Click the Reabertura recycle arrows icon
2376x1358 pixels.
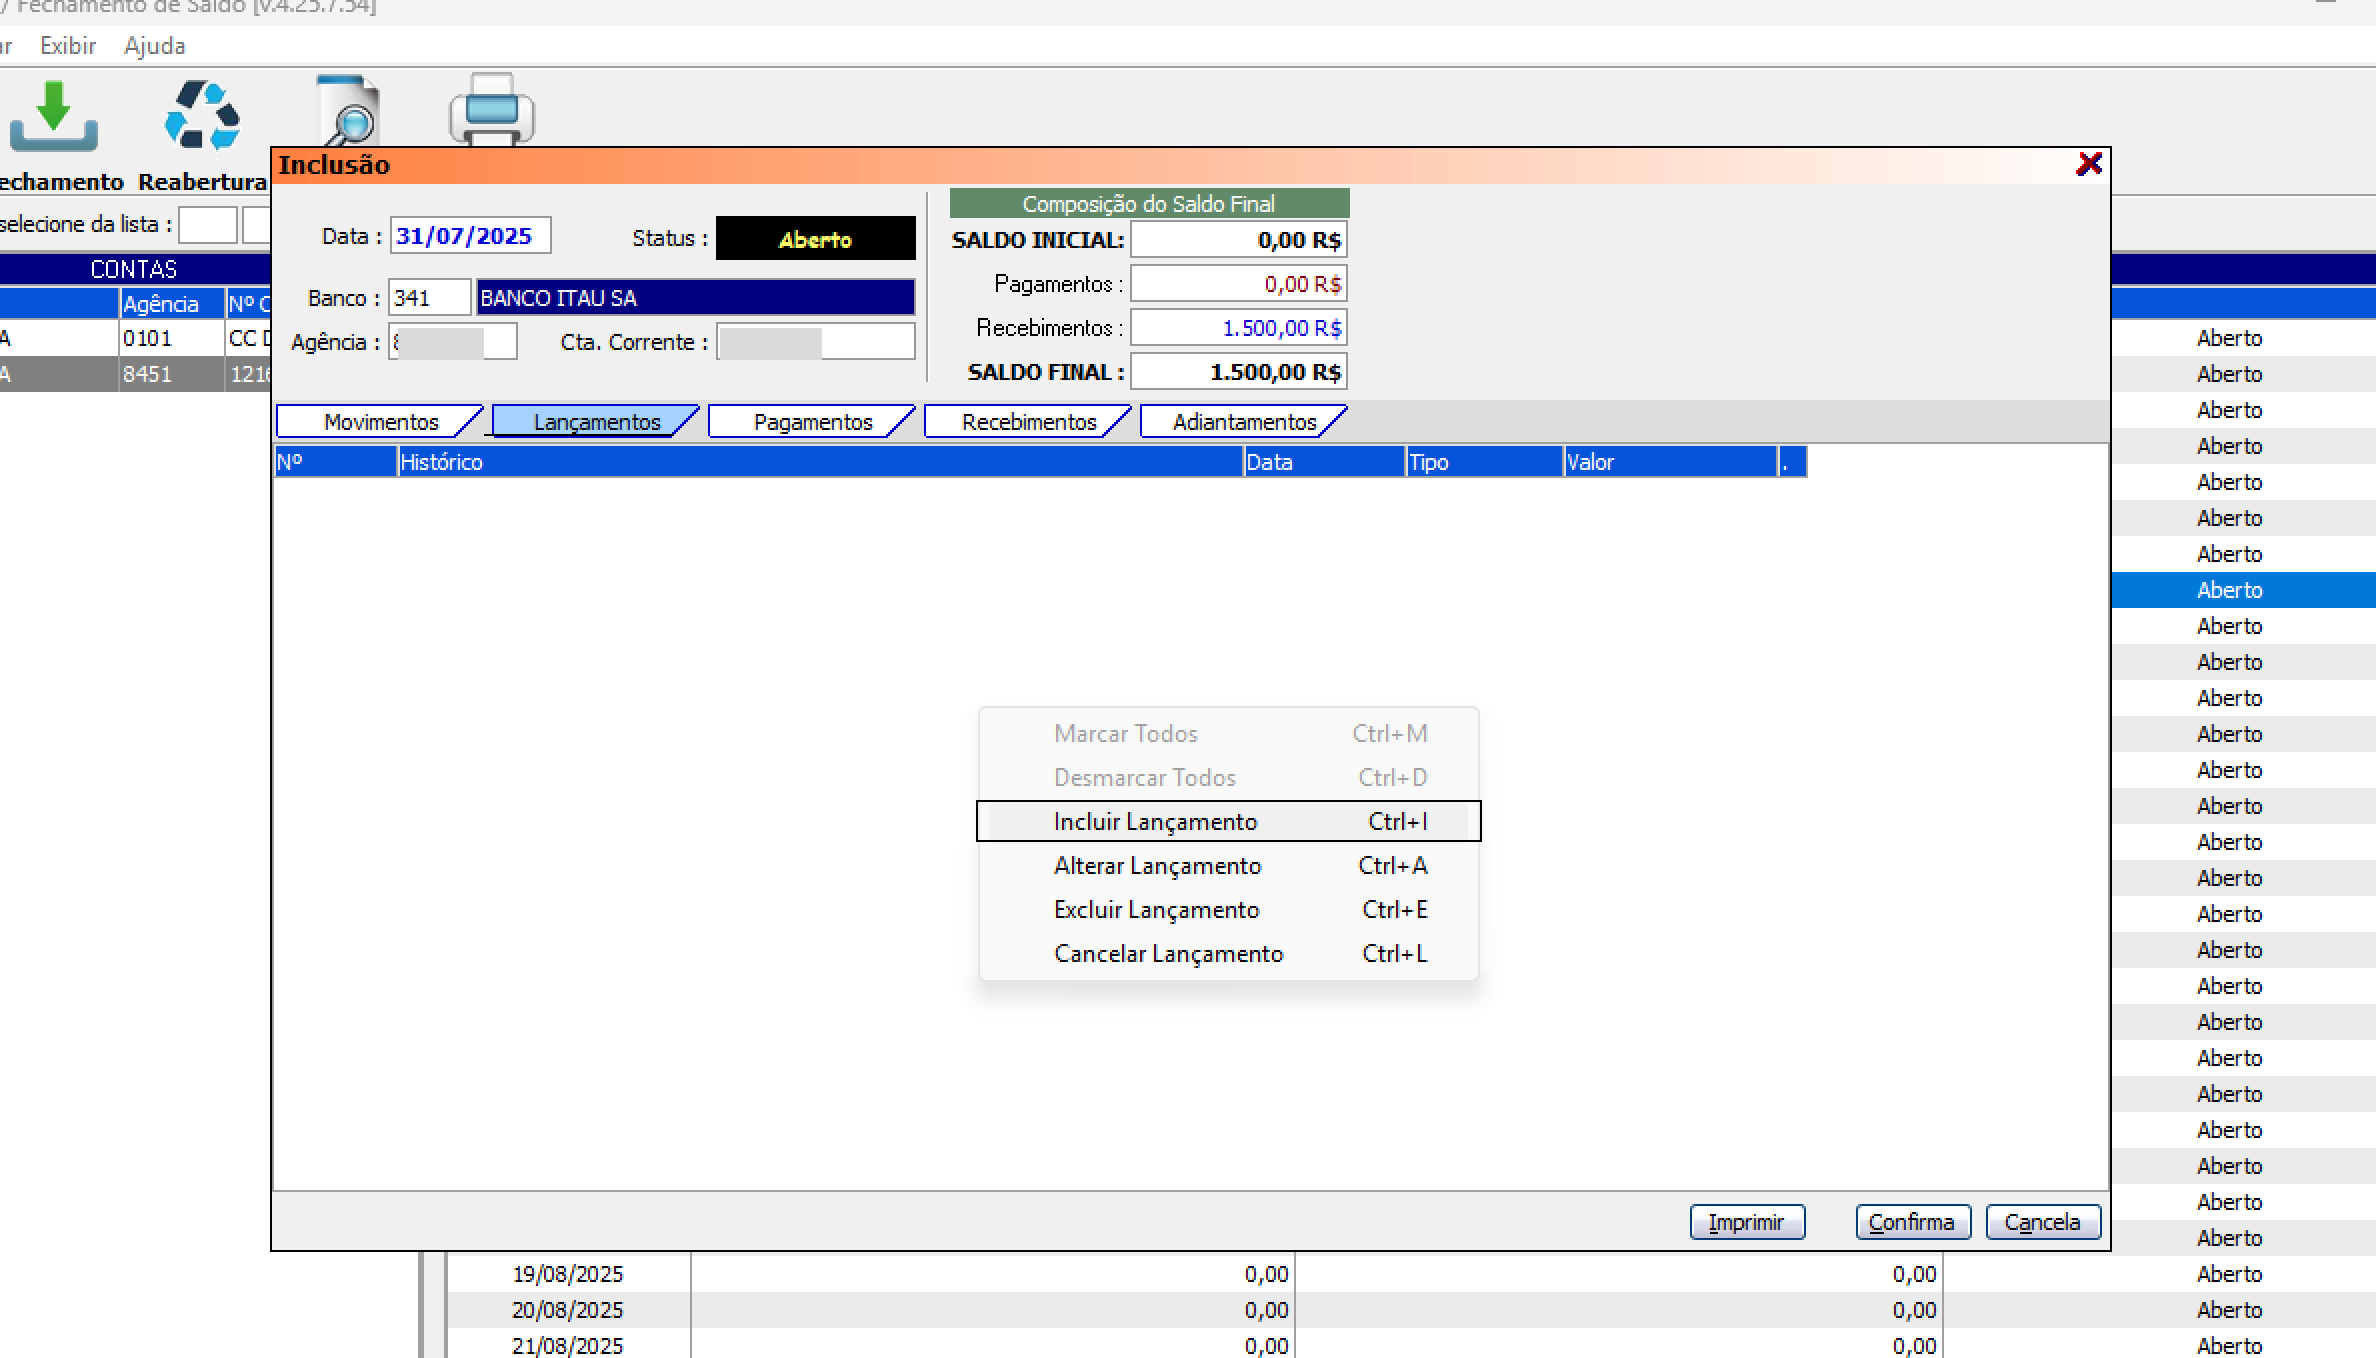tap(202, 117)
